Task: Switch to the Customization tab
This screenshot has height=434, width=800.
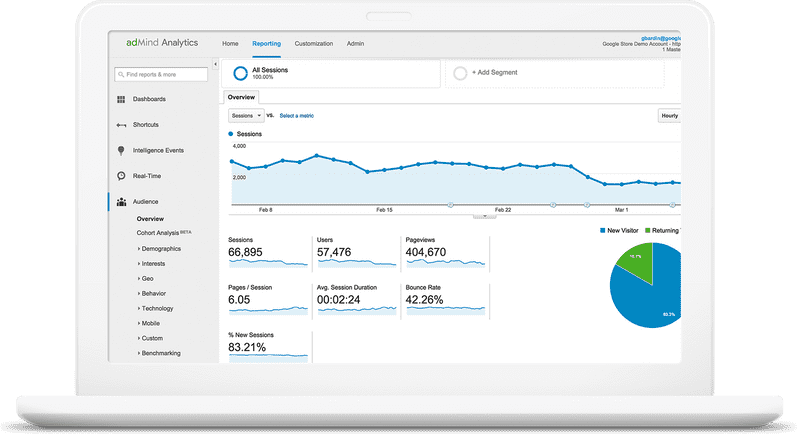Action: pyautogui.click(x=313, y=44)
